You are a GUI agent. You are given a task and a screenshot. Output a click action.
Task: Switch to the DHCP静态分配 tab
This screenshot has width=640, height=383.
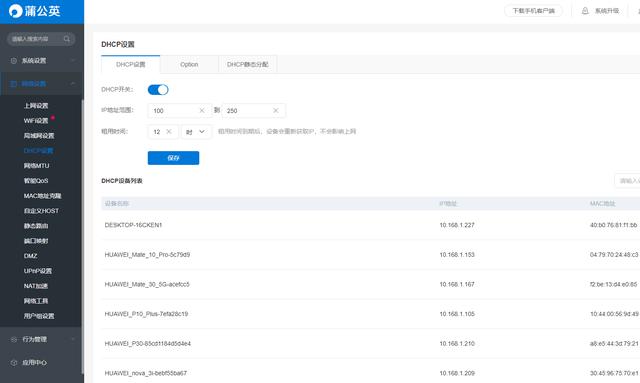pos(247,65)
